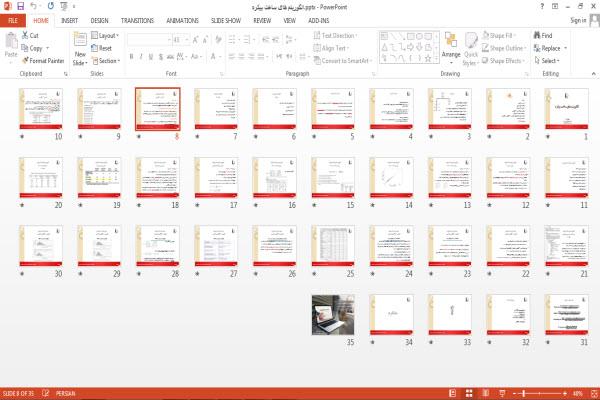The width and height of the screenshot is (600, 400).
Task: Toggle Italic formatting
Action: (141, 57)
